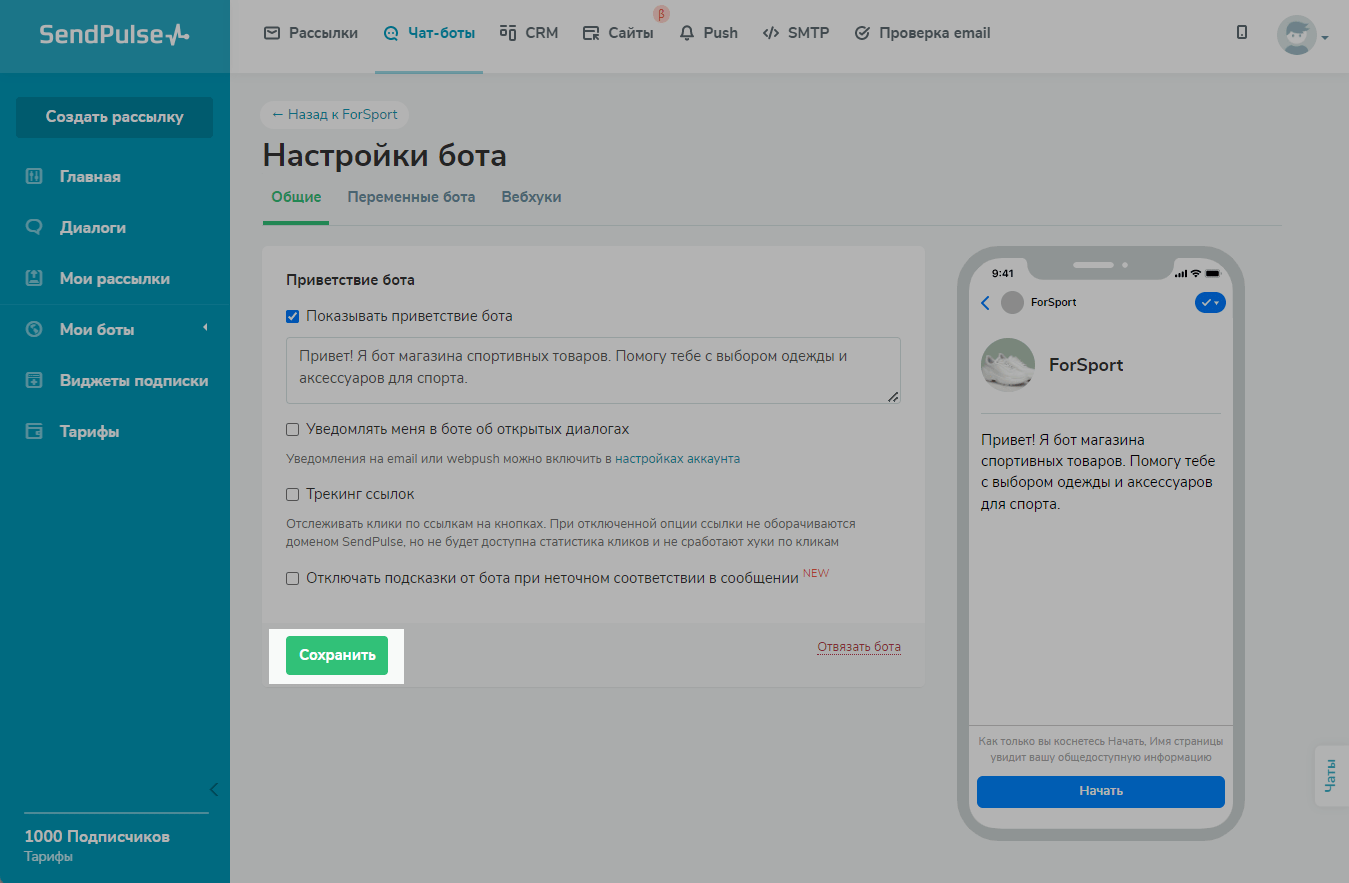Click the SendPulse logo
1349x883 pixels.
[114, 34]
